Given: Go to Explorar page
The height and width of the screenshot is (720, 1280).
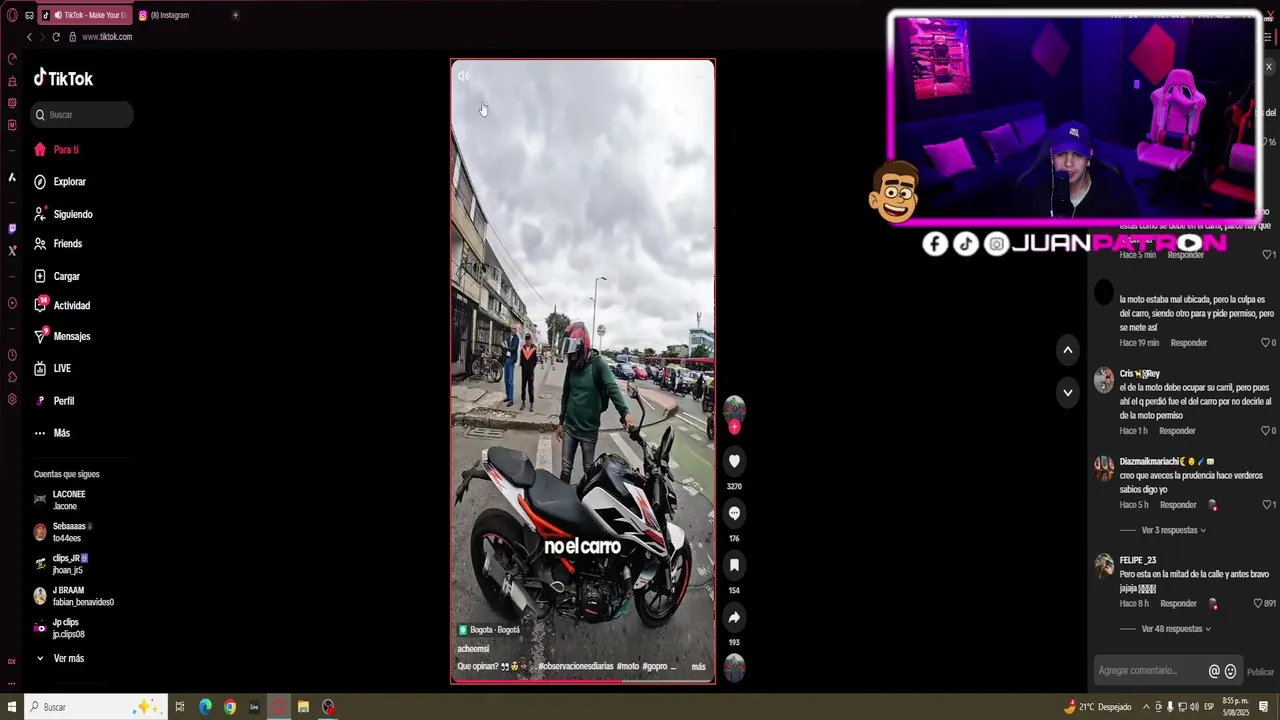Looking at the screenshot, I should point(60,182).
